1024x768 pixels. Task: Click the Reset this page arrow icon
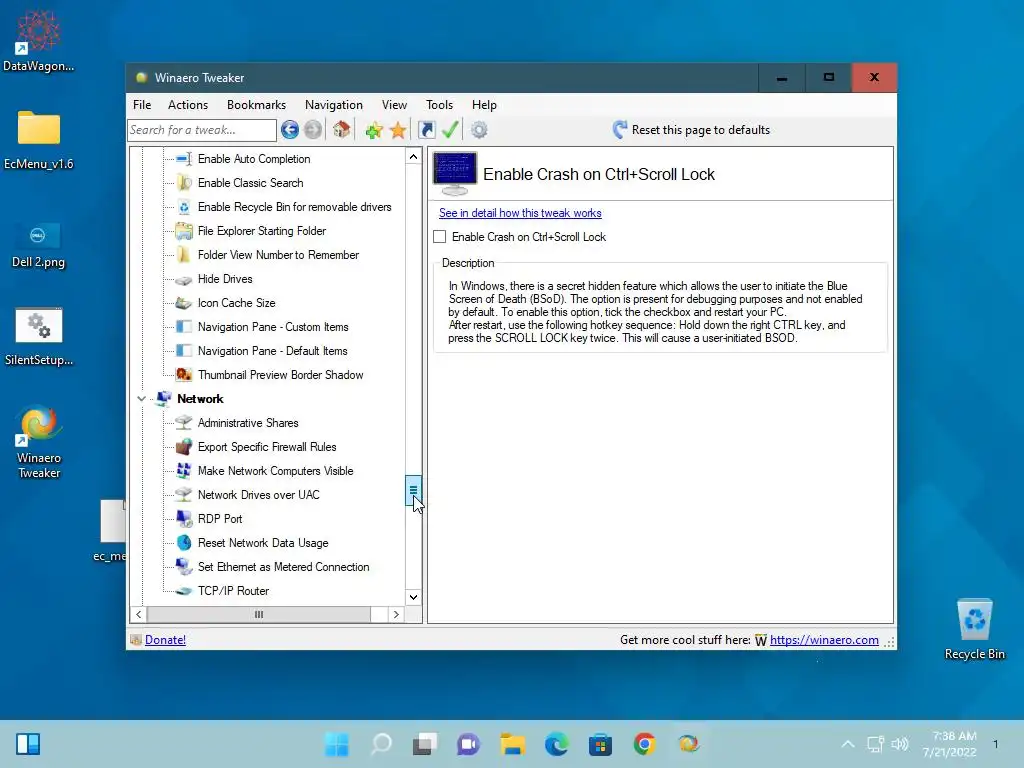click(x=620, y=129)
